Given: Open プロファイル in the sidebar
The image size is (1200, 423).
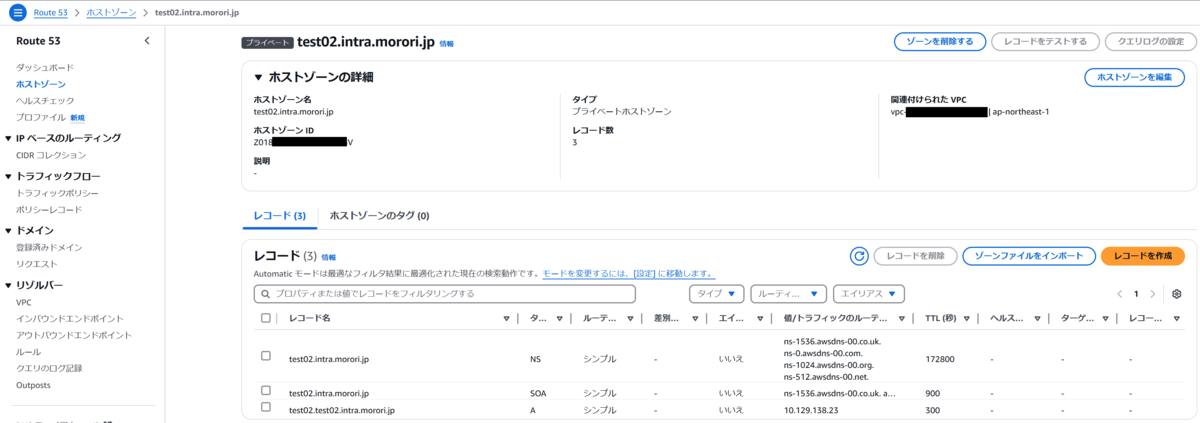Looking at the screenshot, I should (41, 118).
